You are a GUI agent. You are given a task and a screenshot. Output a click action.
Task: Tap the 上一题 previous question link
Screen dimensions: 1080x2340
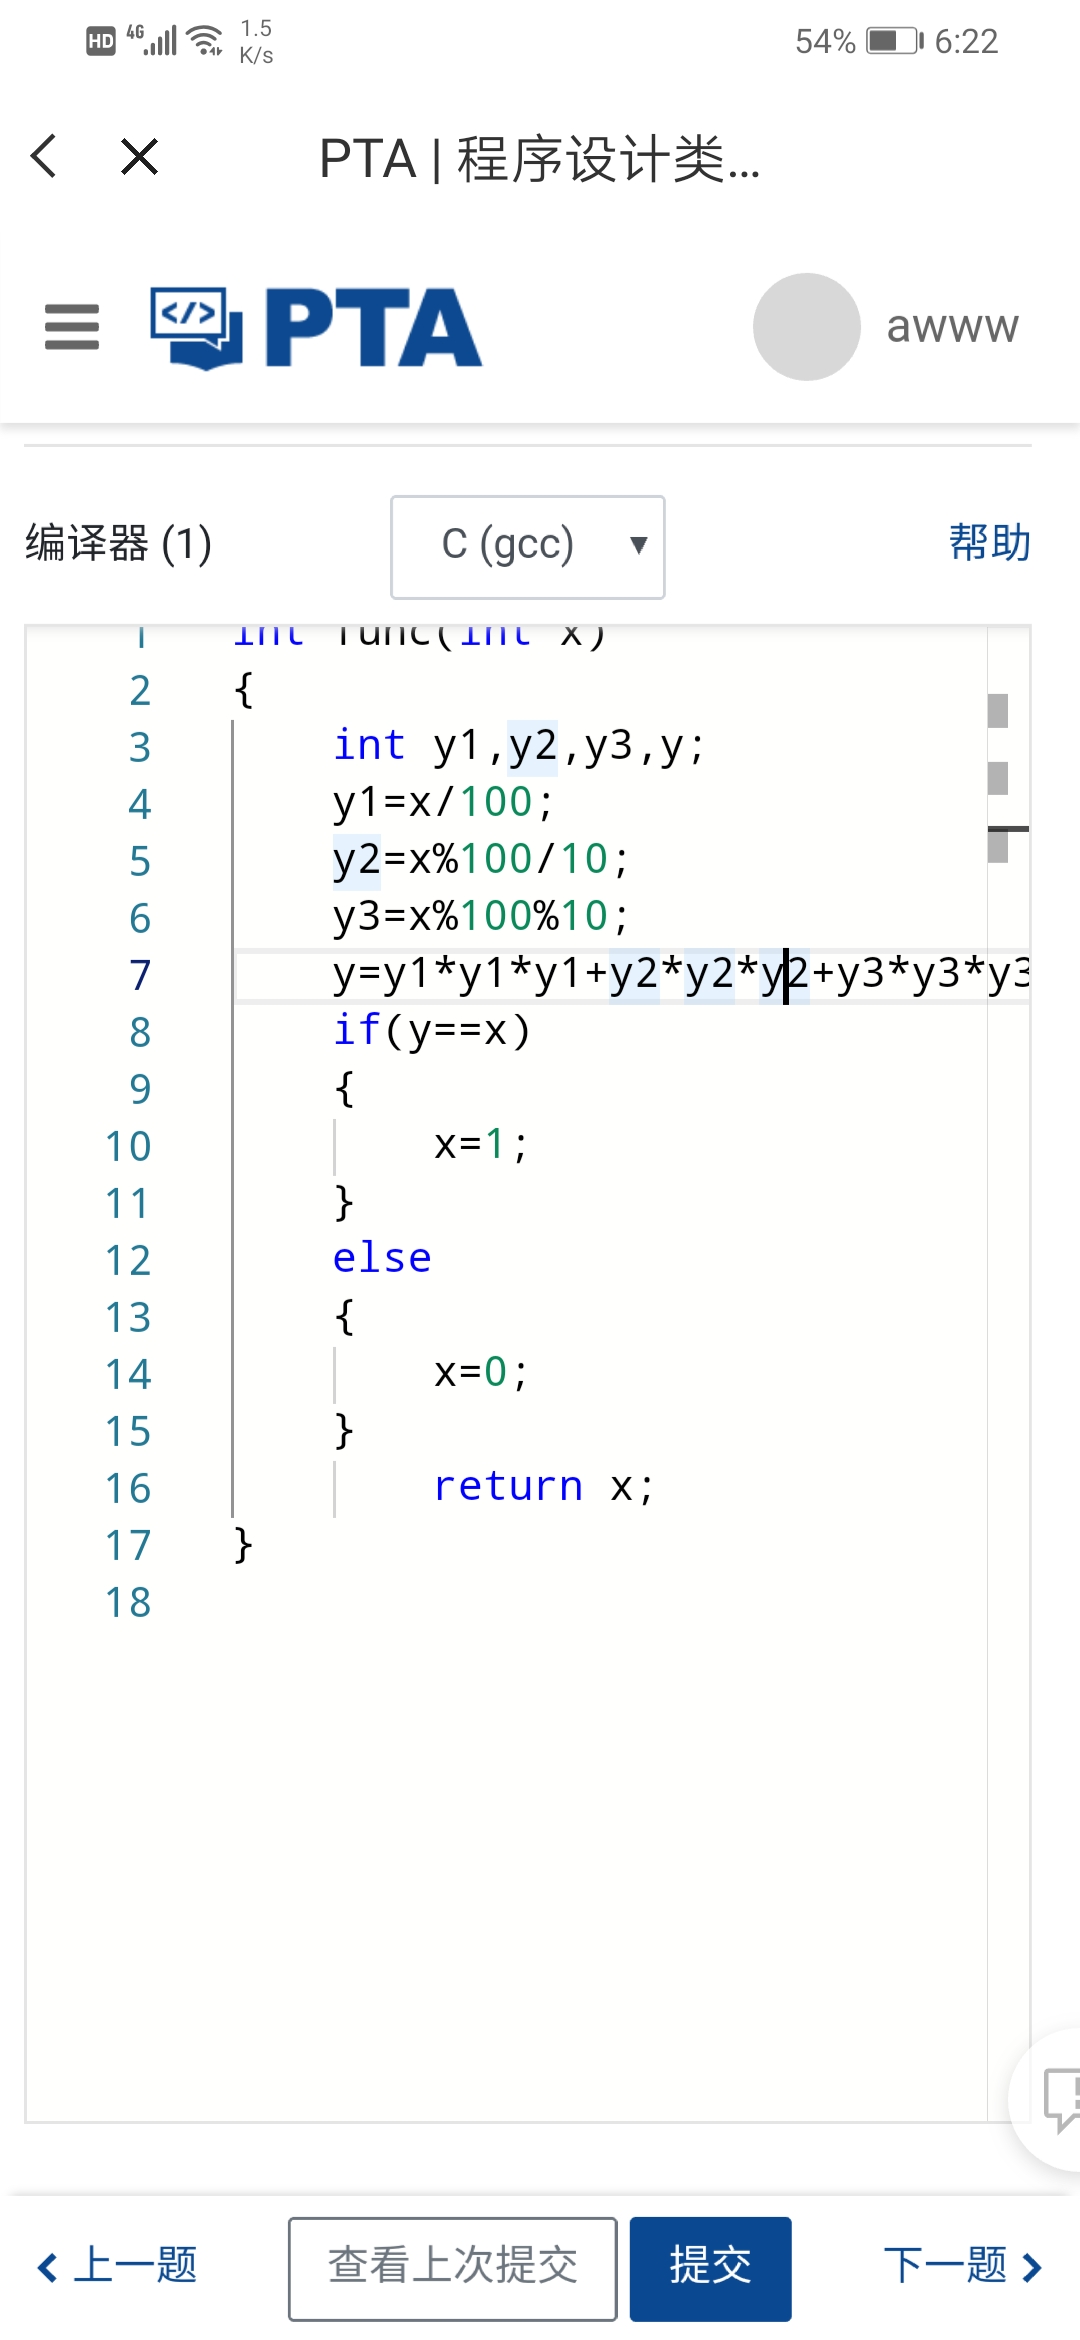(118, 2265)
